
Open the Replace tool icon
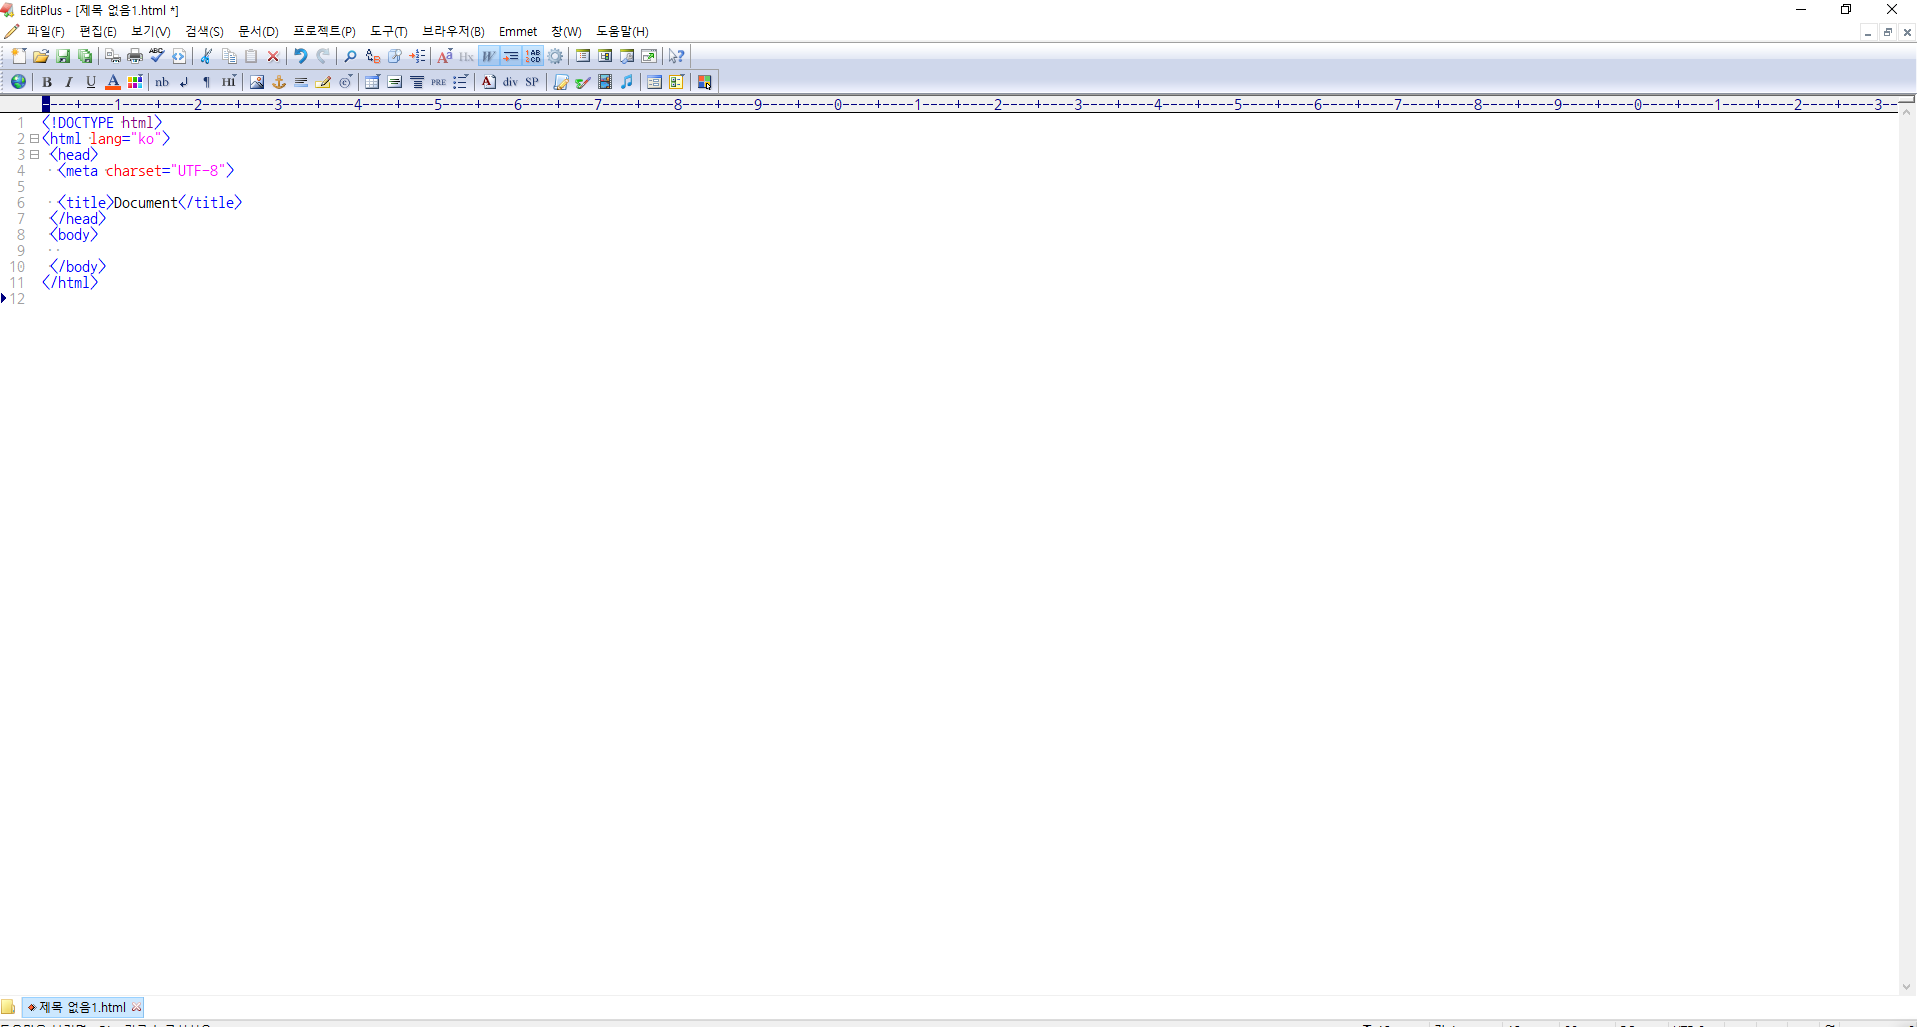point(373,56)
